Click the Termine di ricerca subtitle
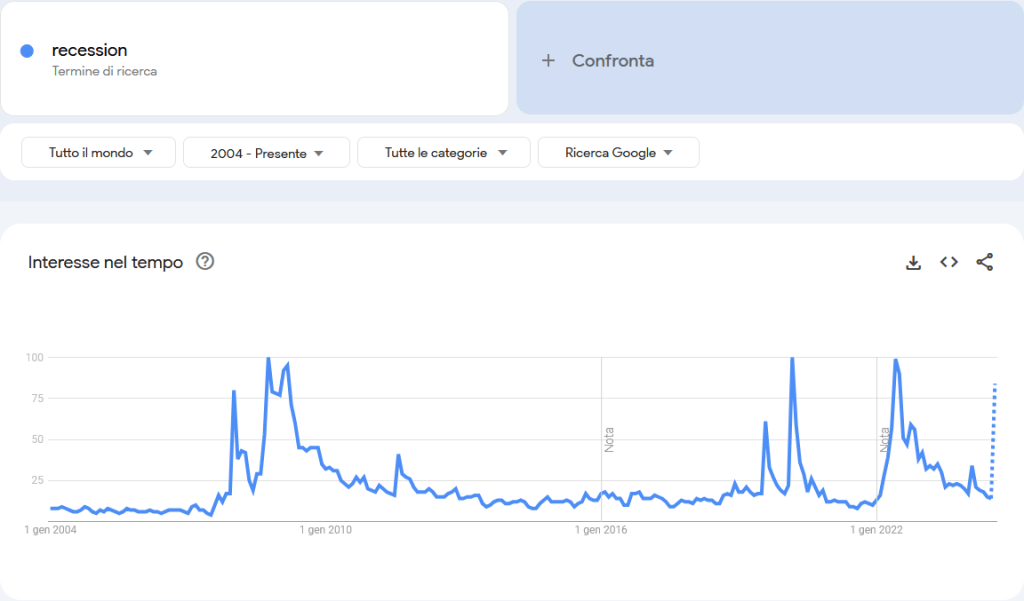The height and width of the screenshot is (601, 1024). [105, 72]
